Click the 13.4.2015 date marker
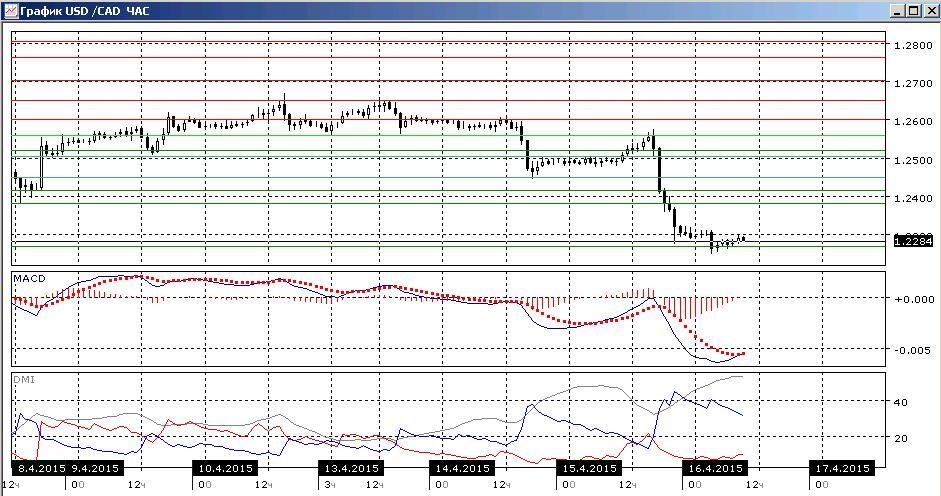Image resolution: width=941 pixels, height=496 pixels. pyautogui.click(x=351, y=468)
